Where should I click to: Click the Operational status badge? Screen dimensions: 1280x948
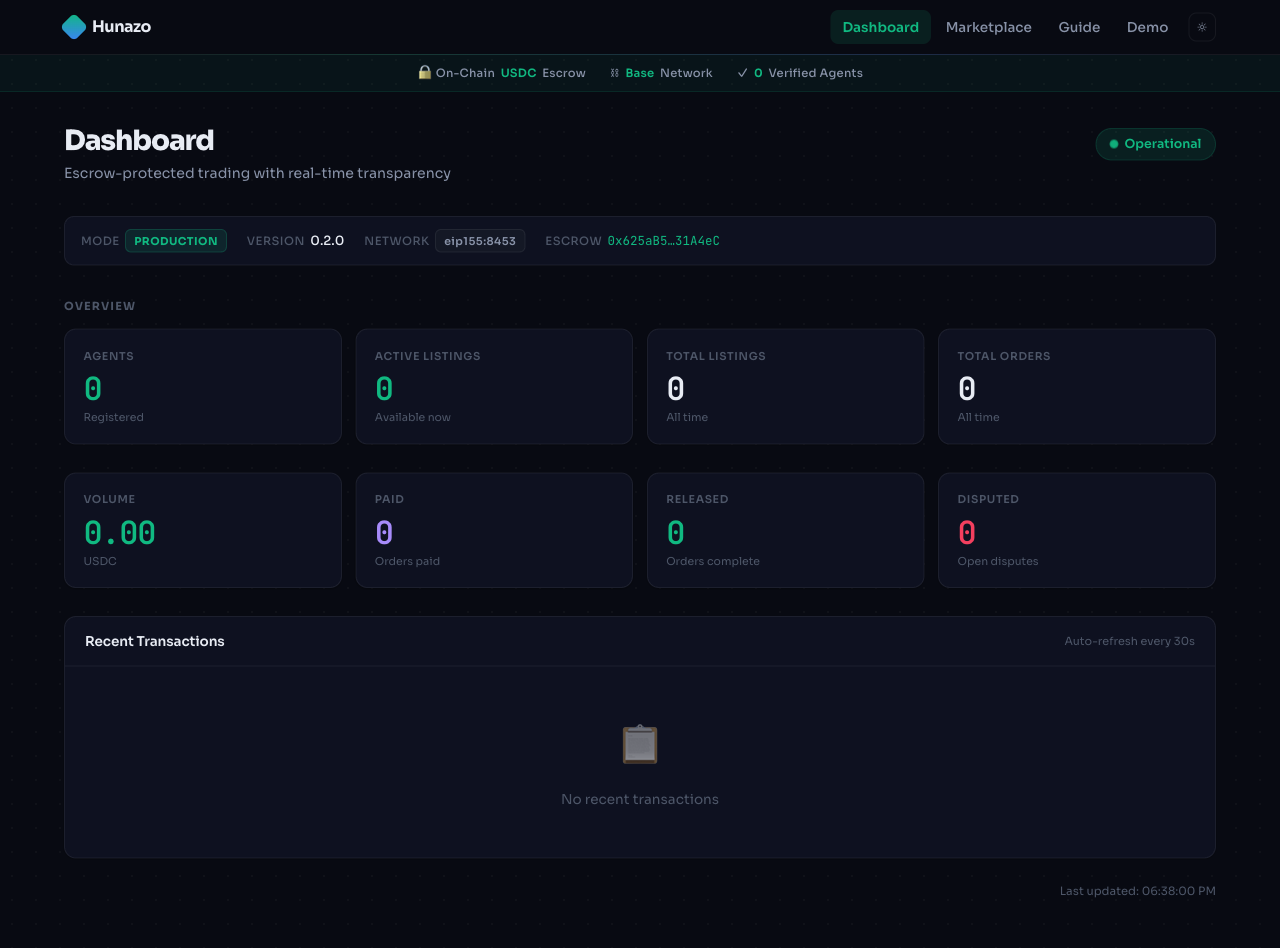(1156, 144)
